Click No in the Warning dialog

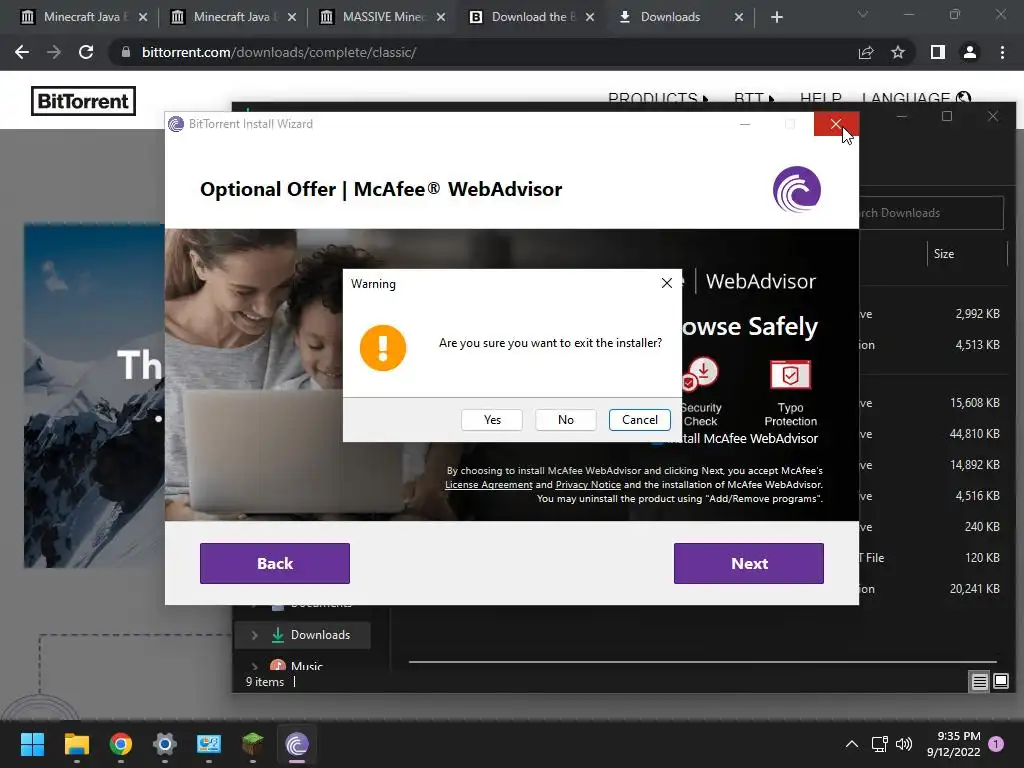(566, 420)
